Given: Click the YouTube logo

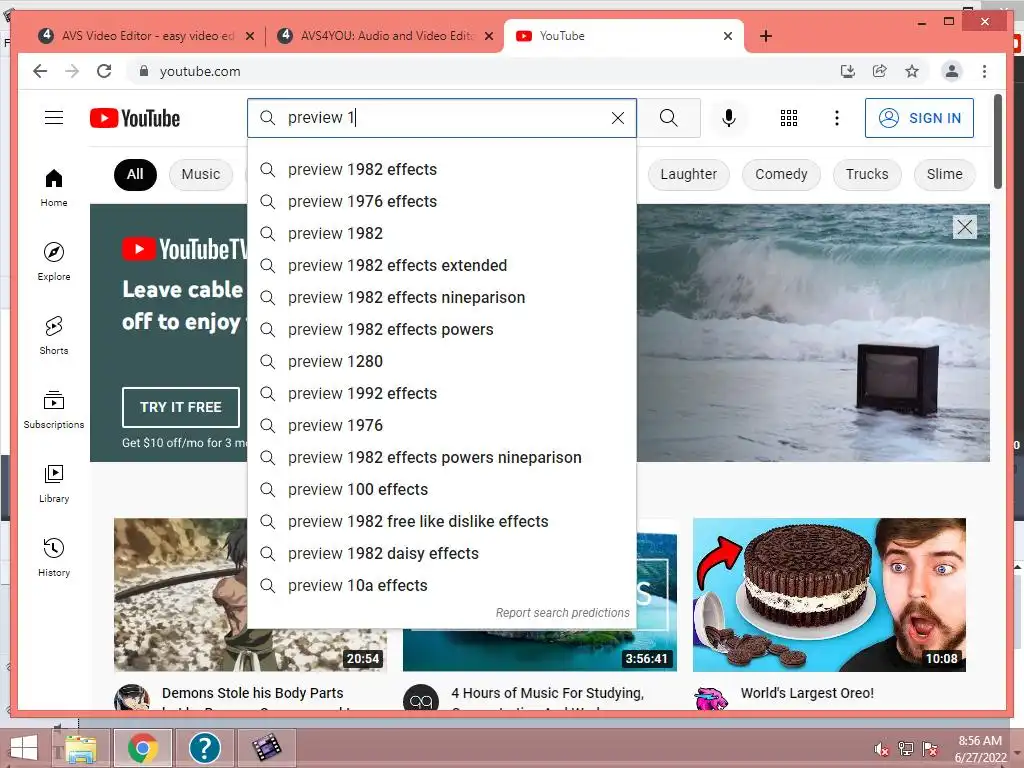Looking at the screenshot, I should pos(135,118).
